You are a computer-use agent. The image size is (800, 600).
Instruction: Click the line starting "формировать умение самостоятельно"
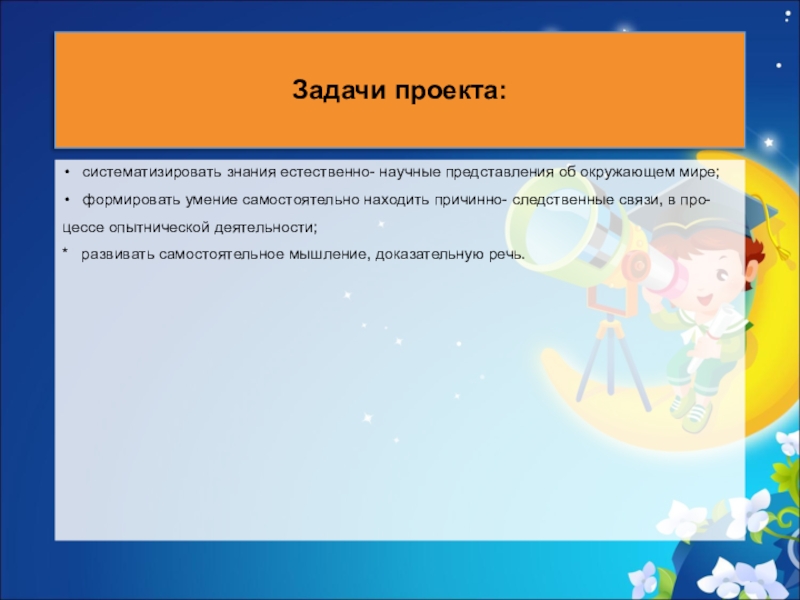click(395, 200)
